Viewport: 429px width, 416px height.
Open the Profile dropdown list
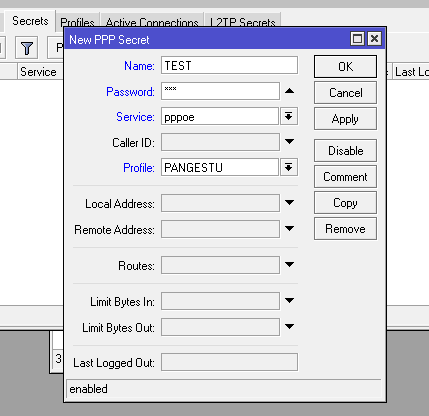click(289, 167)
